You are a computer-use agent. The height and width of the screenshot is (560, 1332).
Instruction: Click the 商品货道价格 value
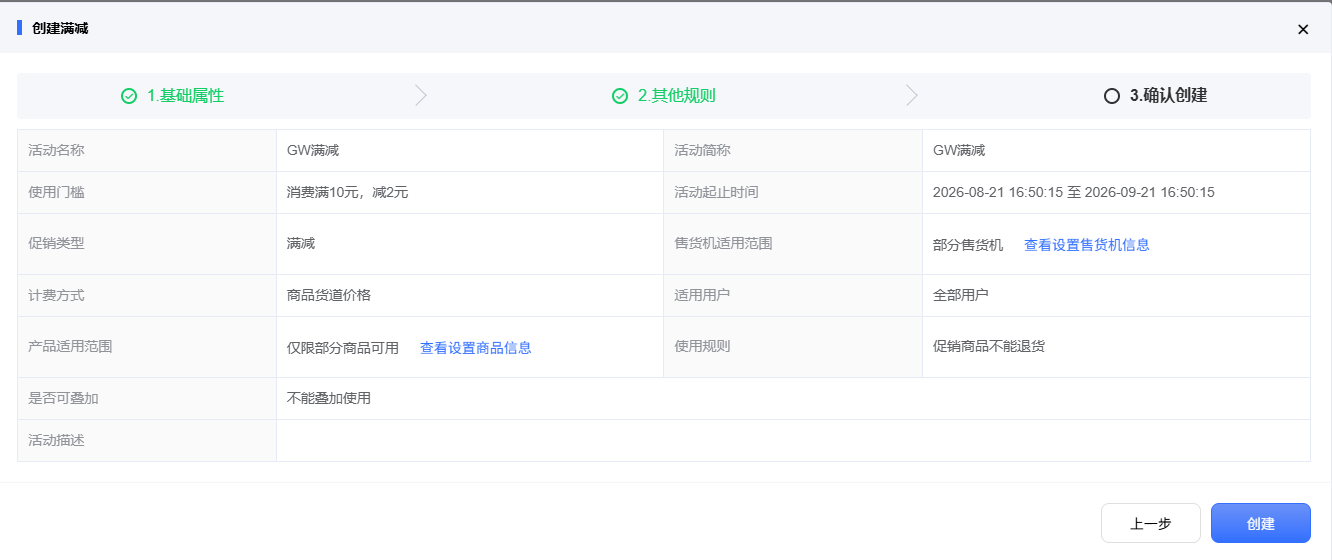(x=329, y=295)
